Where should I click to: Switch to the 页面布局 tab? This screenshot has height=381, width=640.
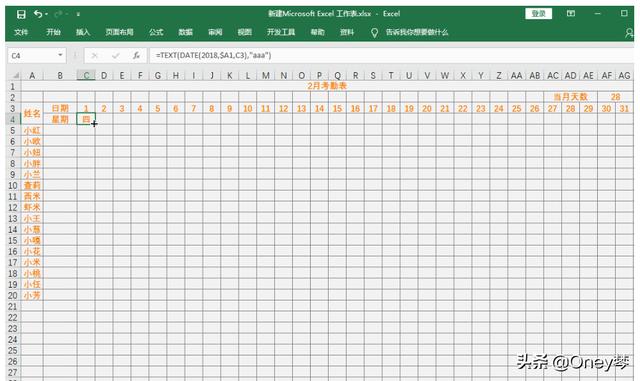click(x=119, y=32)
